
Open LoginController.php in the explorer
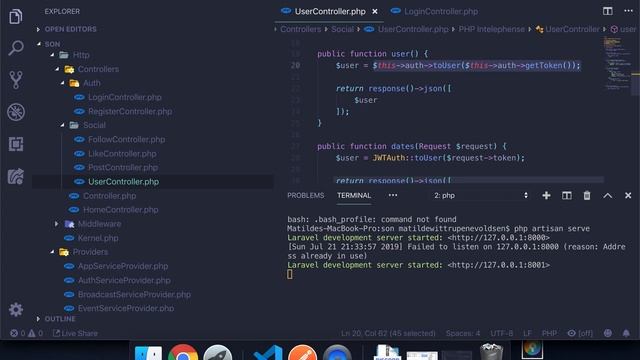coord(124,97)
